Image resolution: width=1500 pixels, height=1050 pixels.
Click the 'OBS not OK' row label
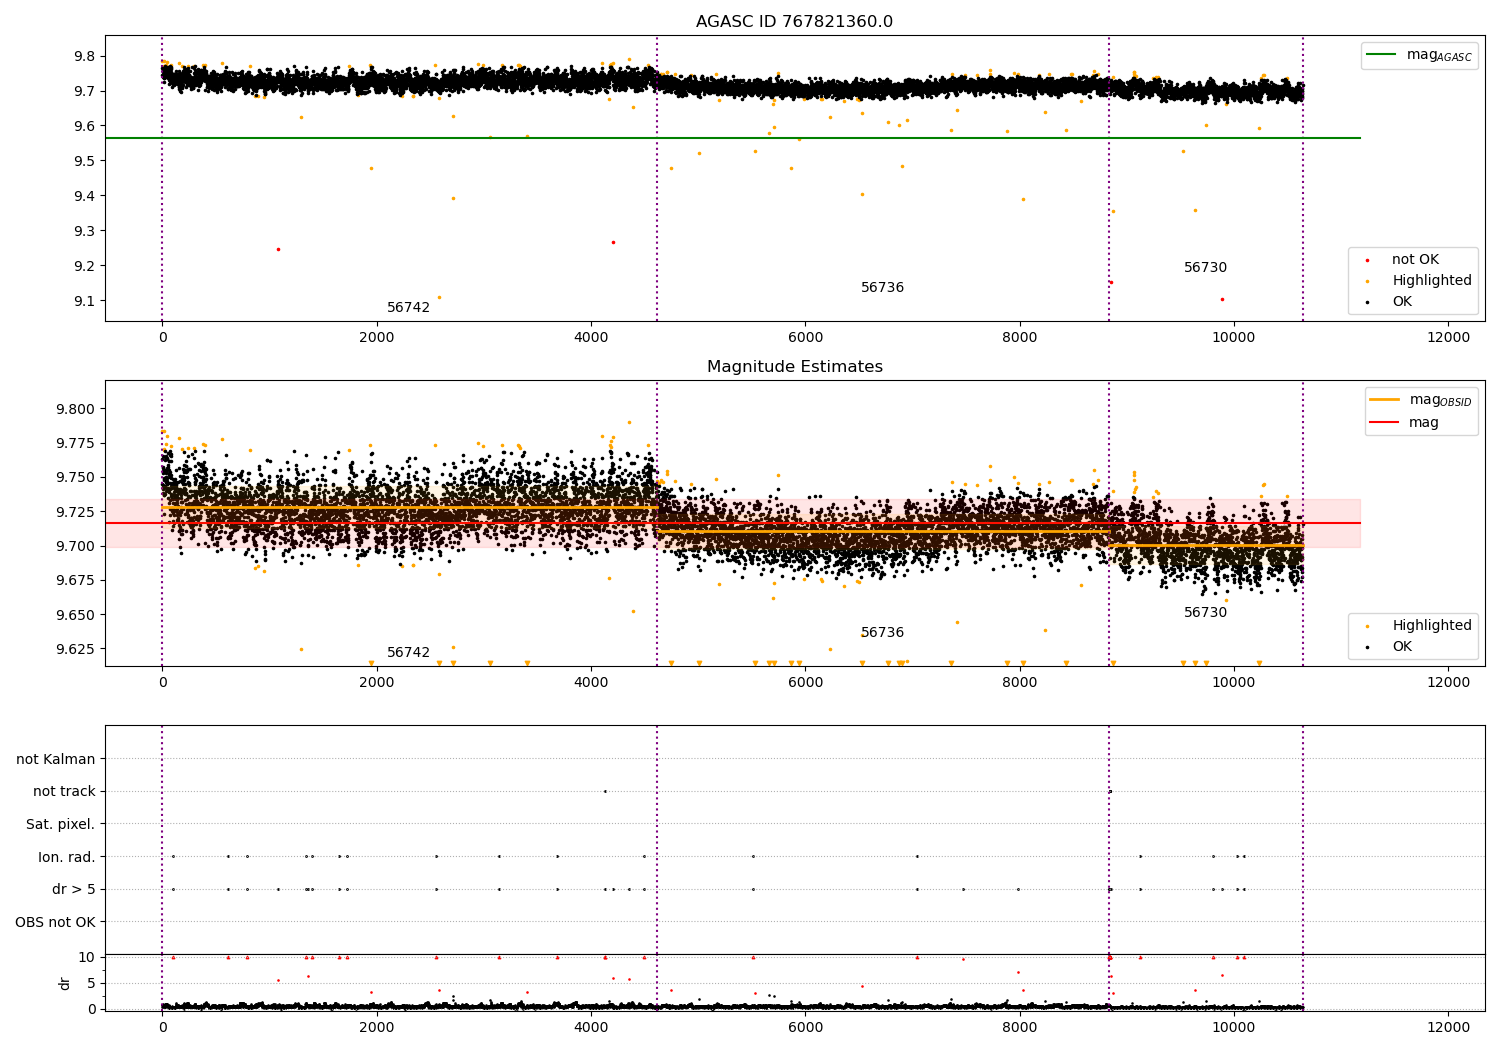point(55,923)
